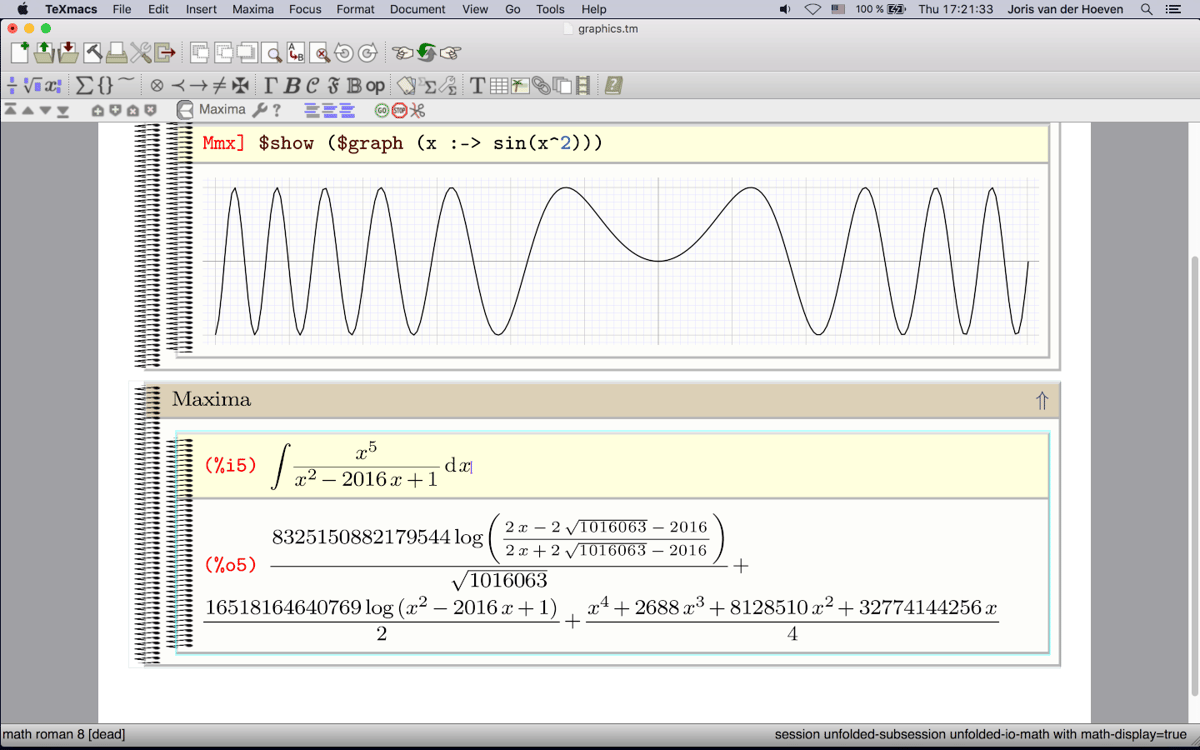Click the green GO evaluate icon

click(381, 110)
